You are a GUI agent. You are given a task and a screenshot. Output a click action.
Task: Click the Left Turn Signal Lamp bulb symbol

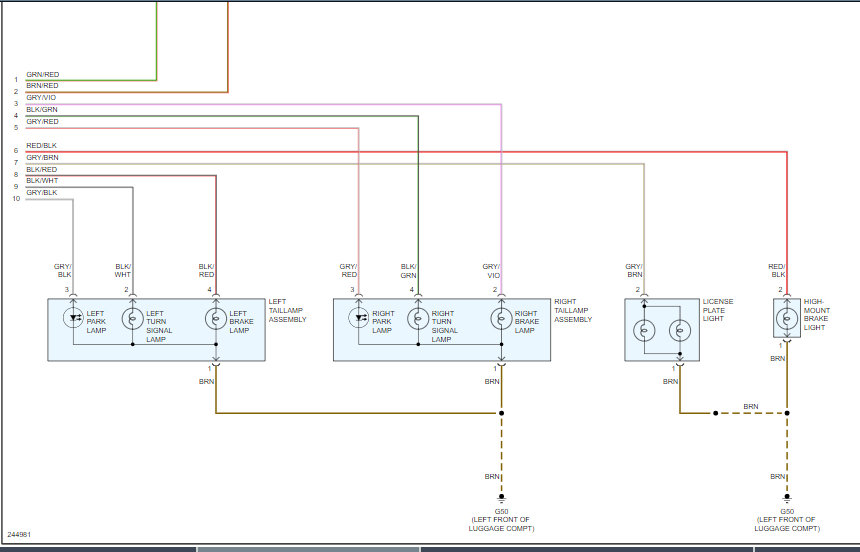(132, 318)
